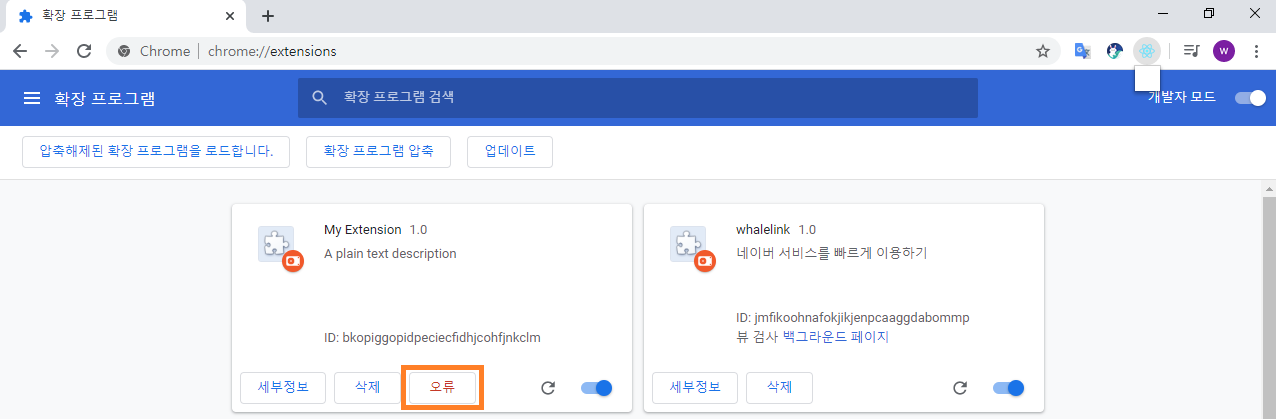The width and height of the screenshot is (1276, 419).
Task: Select the 확장 프로그램 browser tab
Action: 127,16
